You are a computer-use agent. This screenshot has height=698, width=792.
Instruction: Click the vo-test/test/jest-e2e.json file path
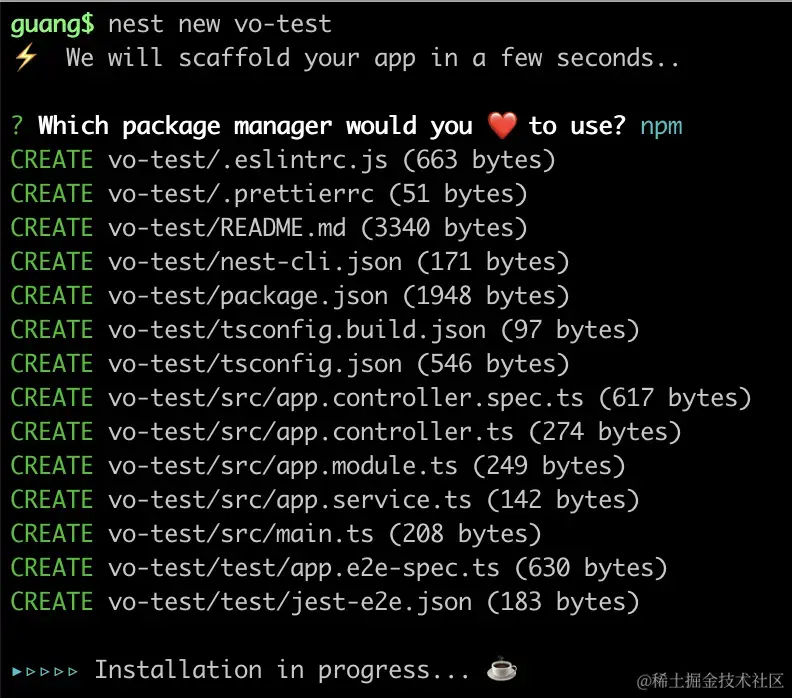pos(290,602)
